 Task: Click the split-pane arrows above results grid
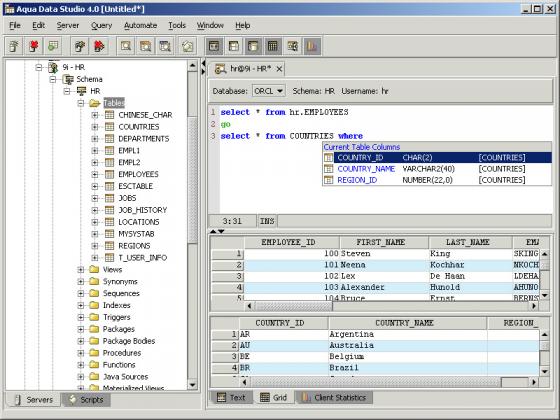[x=217, y=231]
